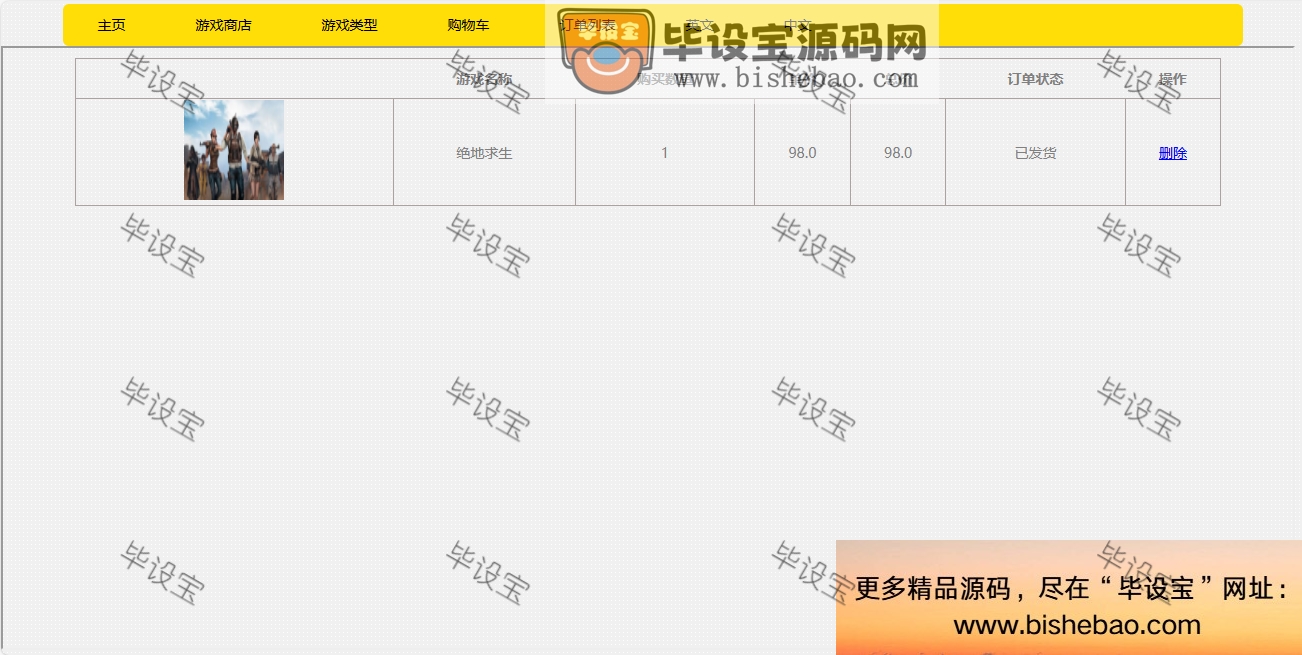Switch language to 英文
Viewport: 1302px width, 655px height.
(699, 25)
